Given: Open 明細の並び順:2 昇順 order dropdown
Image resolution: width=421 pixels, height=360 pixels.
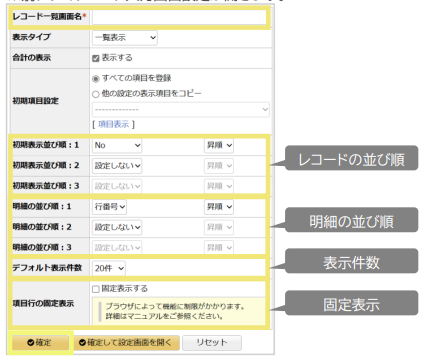Looking at the screenshot, I should pyautogui.click(x=219, y=227).
